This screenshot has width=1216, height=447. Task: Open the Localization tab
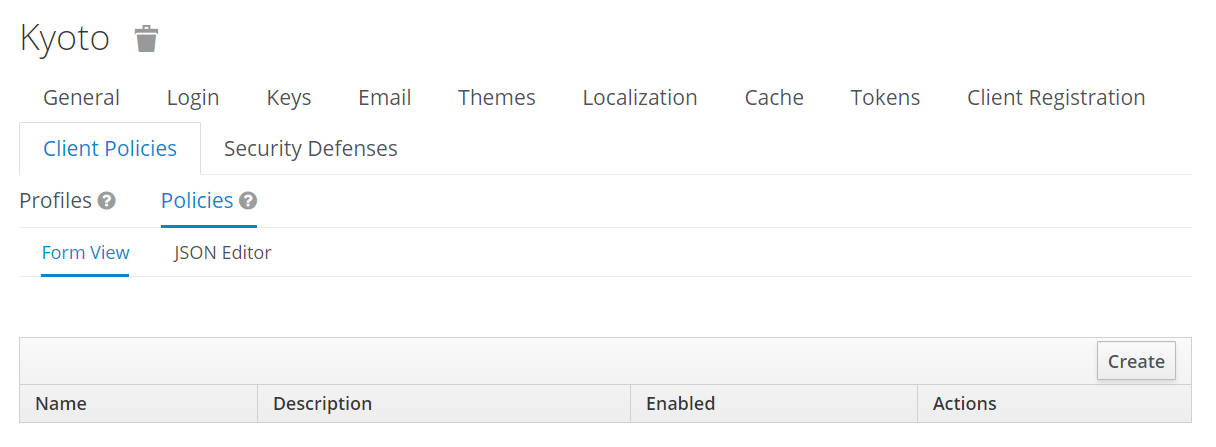click(x=640, y=97)
